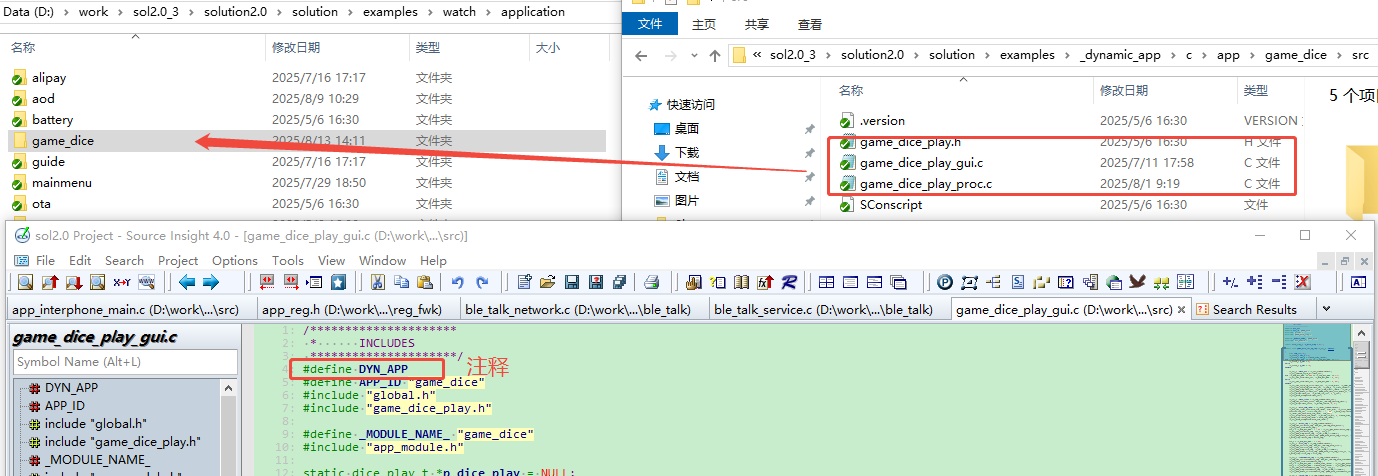Save the current file via floppy icon
1378x476 pixels.
[x=572, y=282]
